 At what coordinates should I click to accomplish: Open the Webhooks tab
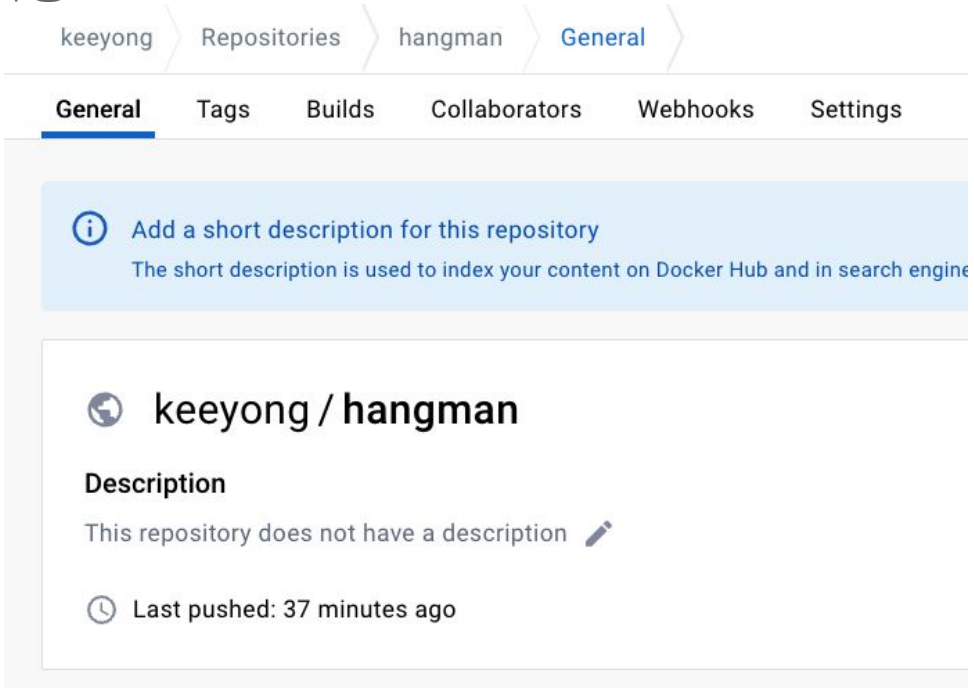point(696,109)
